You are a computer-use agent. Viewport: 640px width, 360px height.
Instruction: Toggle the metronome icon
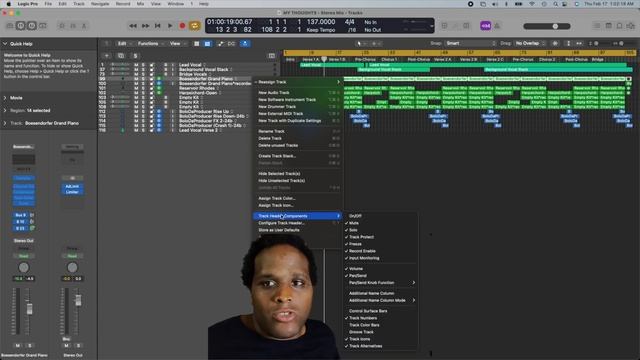[497, 26]
